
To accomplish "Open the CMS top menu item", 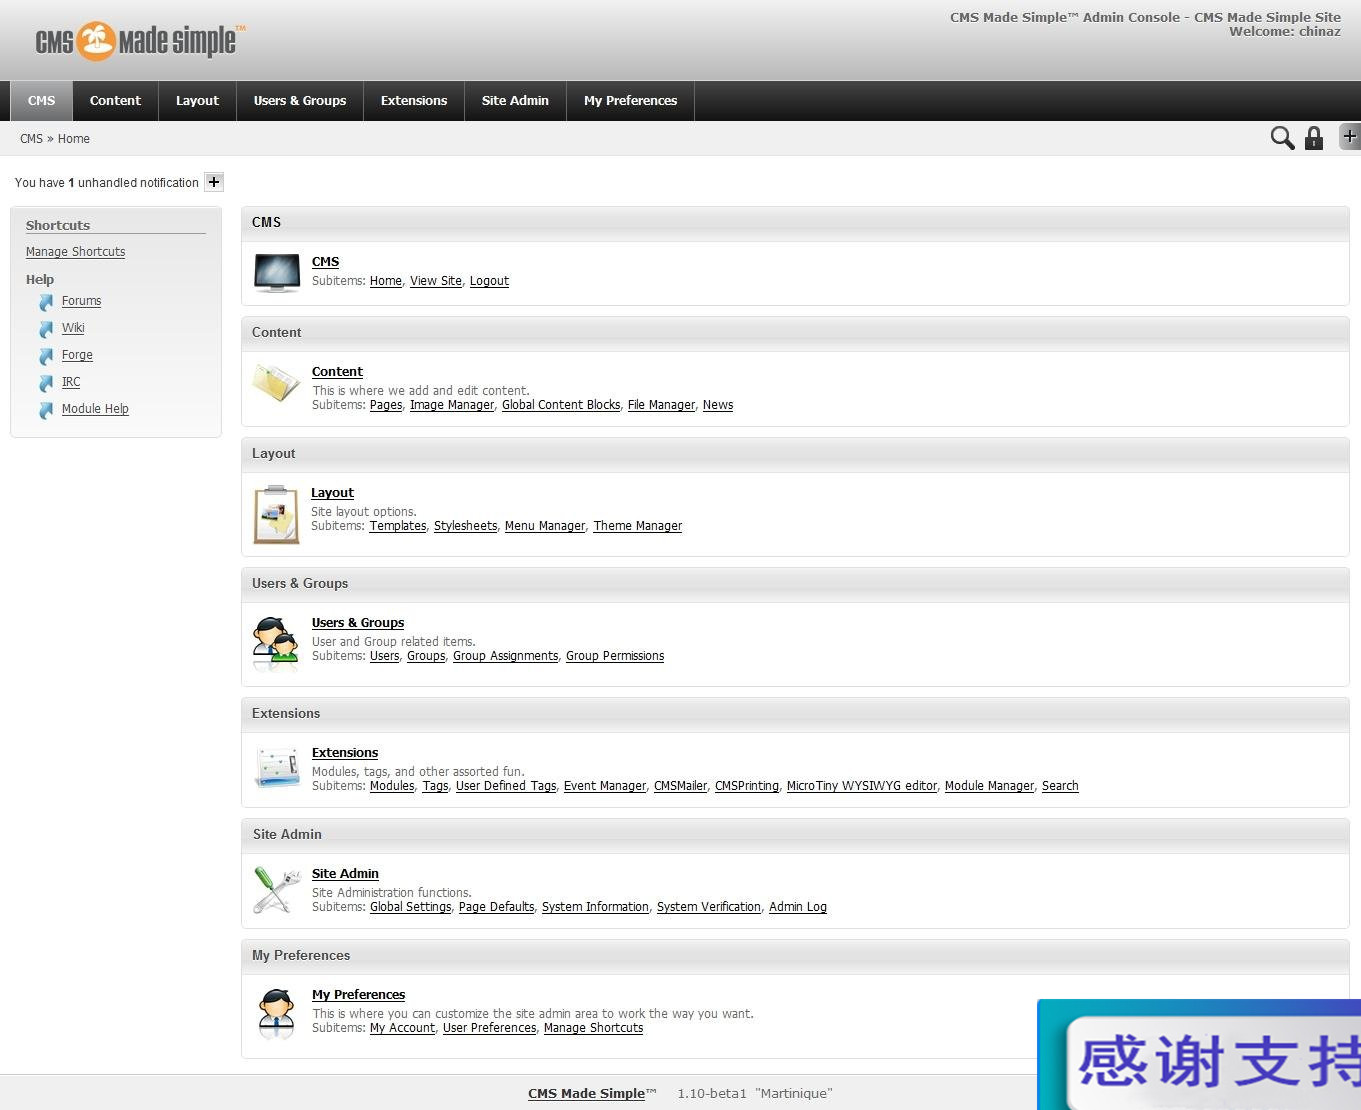I will tap(42, 101).
